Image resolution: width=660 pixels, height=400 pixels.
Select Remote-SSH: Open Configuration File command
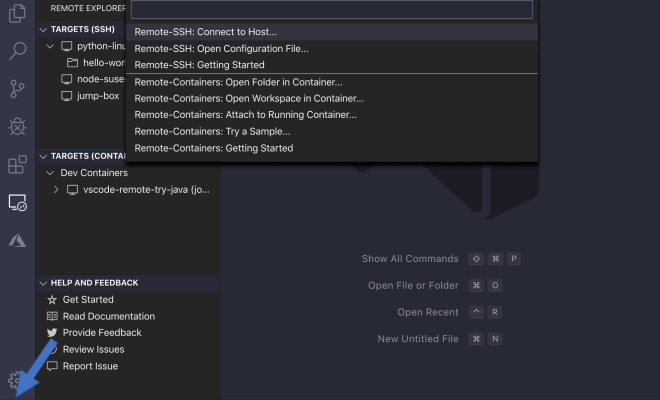tap(332, 49)
